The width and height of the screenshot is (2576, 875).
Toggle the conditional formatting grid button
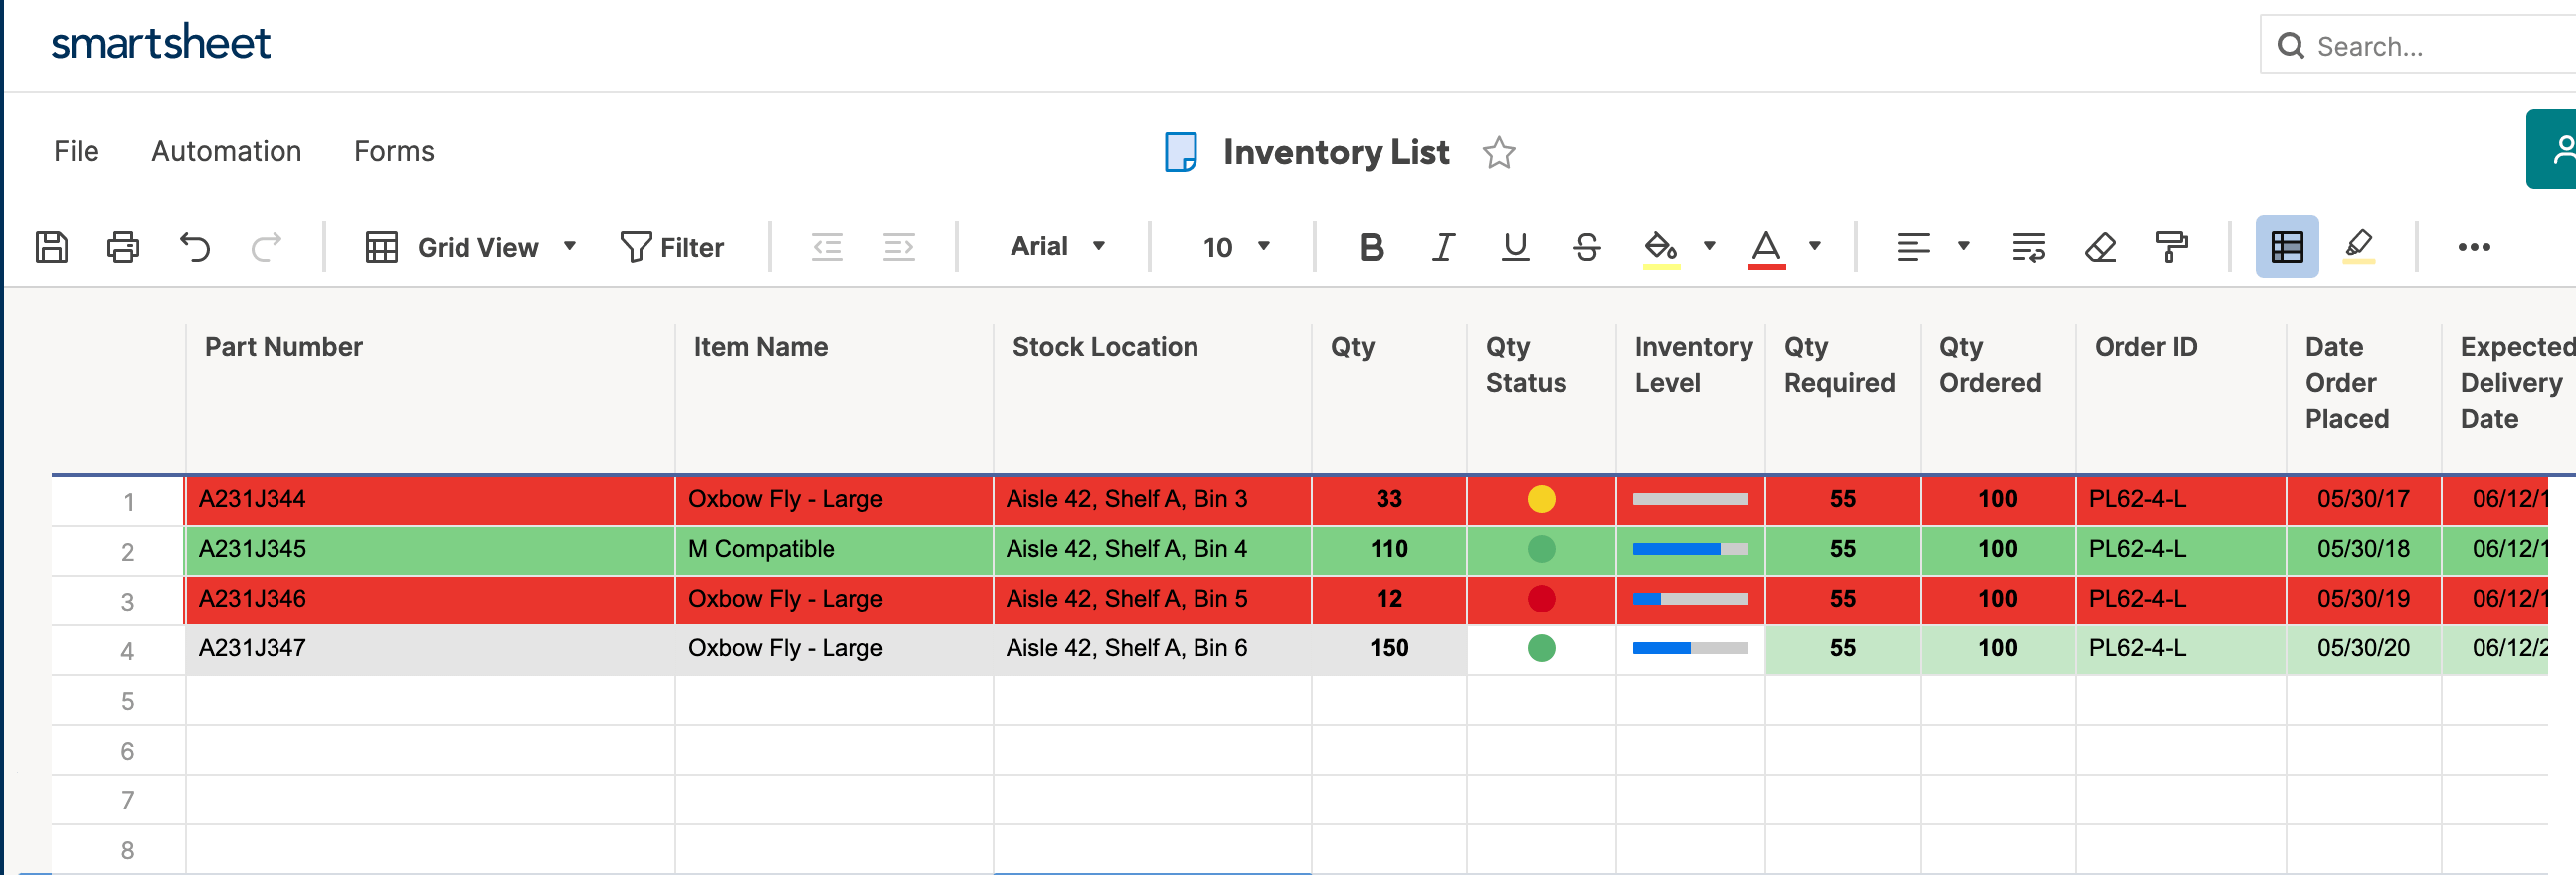[x=2286, y=246]
